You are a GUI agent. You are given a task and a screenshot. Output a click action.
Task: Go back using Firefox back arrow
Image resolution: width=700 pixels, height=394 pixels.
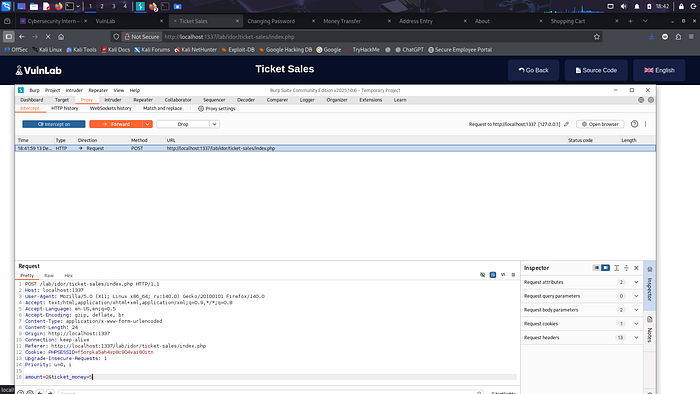point(22,37)
